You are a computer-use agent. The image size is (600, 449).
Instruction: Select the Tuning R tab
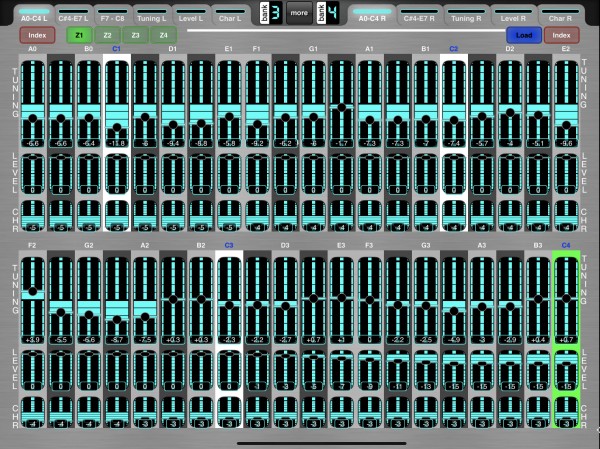(x=466, y=15)
